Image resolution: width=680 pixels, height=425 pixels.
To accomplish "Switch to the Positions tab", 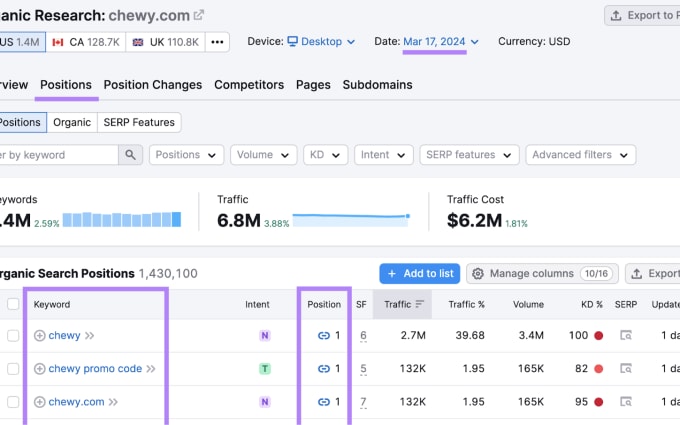I will (x=66, y=85).
